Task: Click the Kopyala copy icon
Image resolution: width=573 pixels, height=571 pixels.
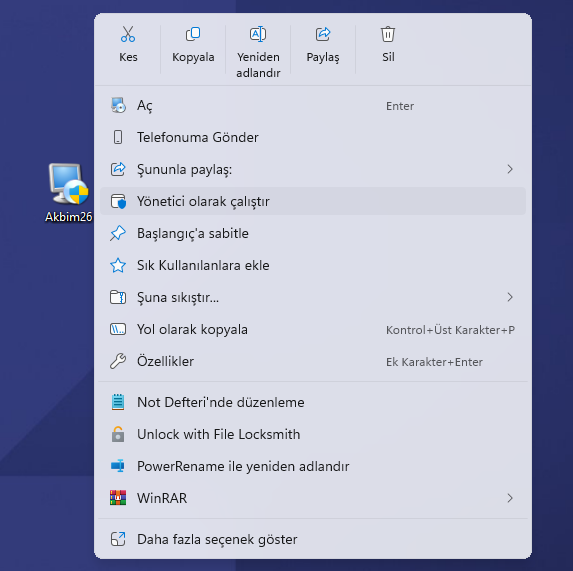Action: tap(193, 34)
